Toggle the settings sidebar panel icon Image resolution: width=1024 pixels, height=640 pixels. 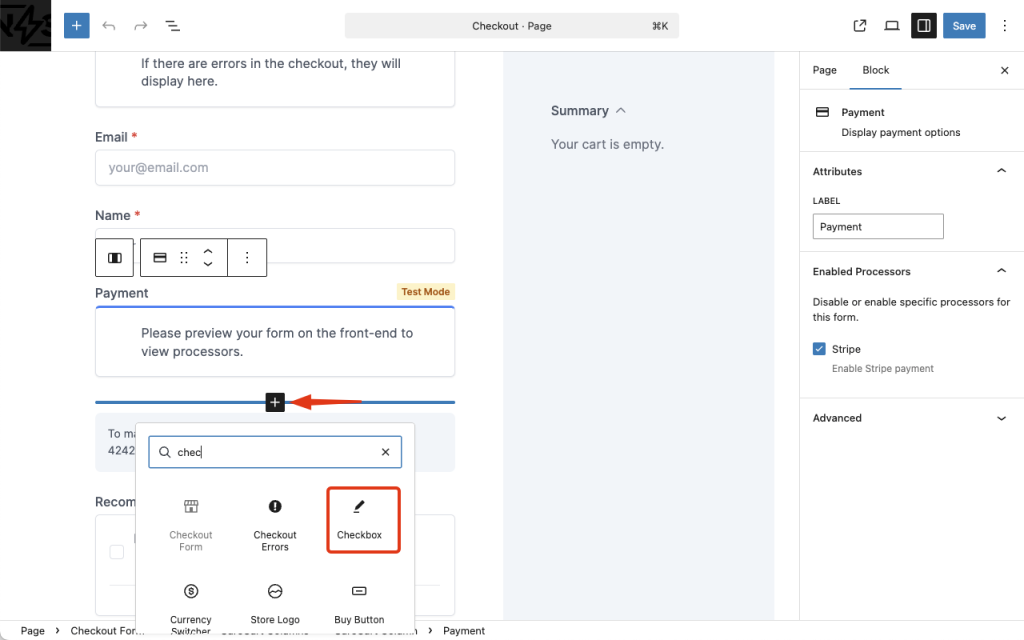coord(921,25)
